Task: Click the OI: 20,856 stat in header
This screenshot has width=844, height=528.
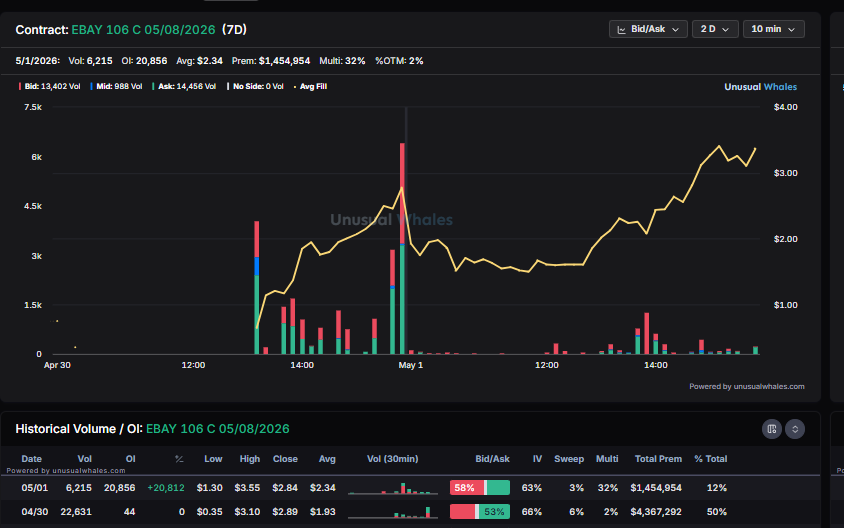Action: click(144, 61)
